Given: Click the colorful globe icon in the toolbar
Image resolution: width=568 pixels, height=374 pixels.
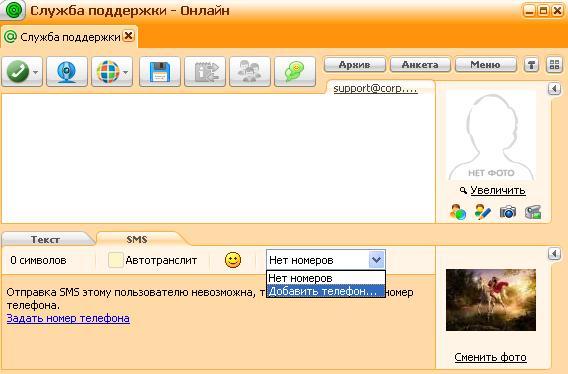Looking at the screenshot, I should pos(108,71).
